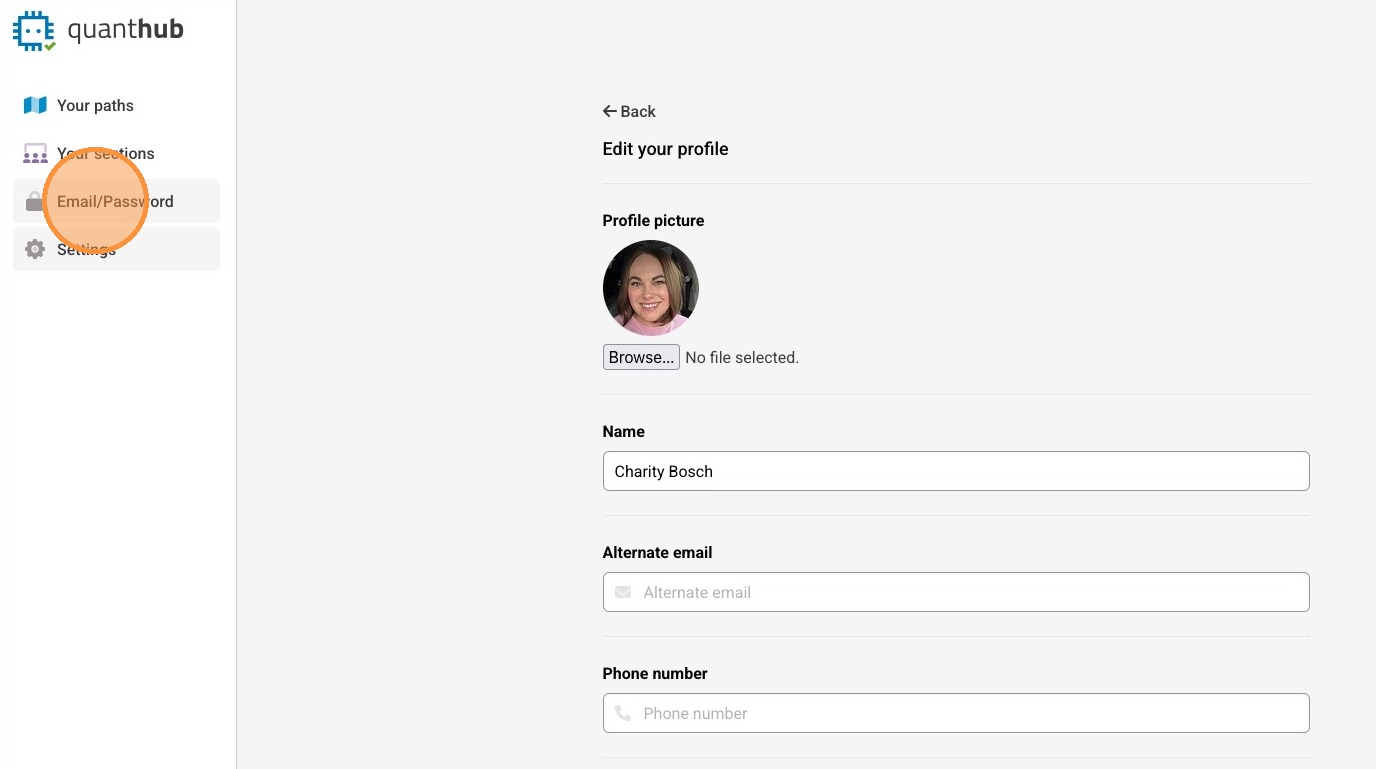Go to Email/Password page
Screen dimensions: 1376x769
(115, 201)
